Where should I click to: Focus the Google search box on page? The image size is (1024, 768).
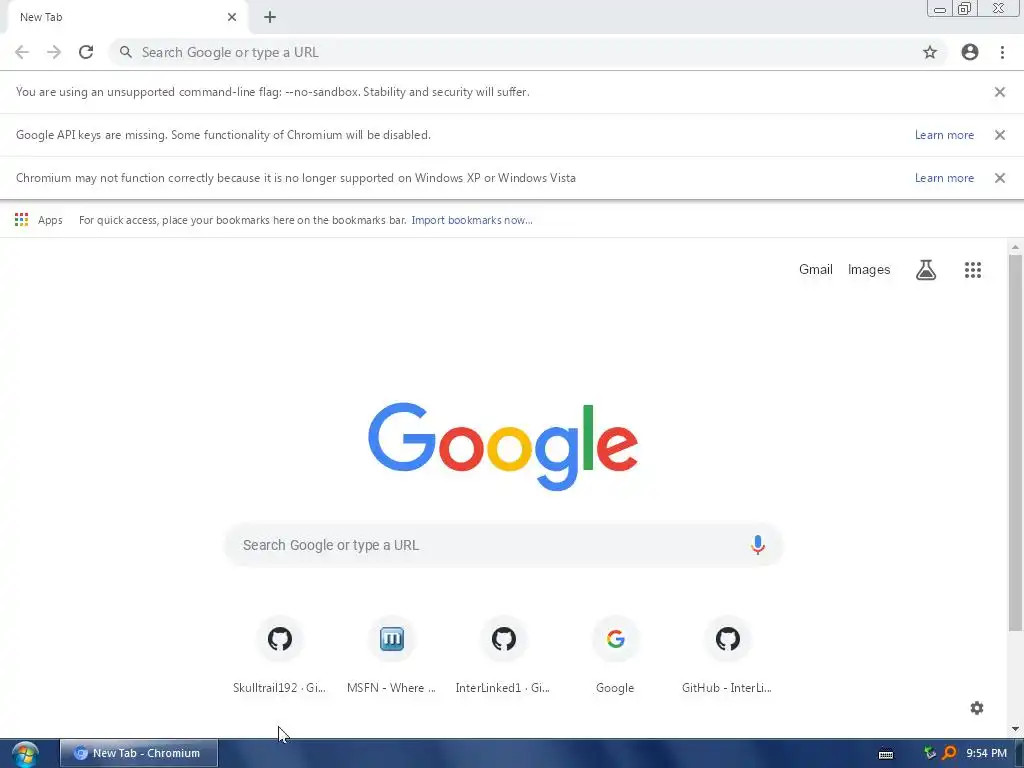[x=503, y=545]
